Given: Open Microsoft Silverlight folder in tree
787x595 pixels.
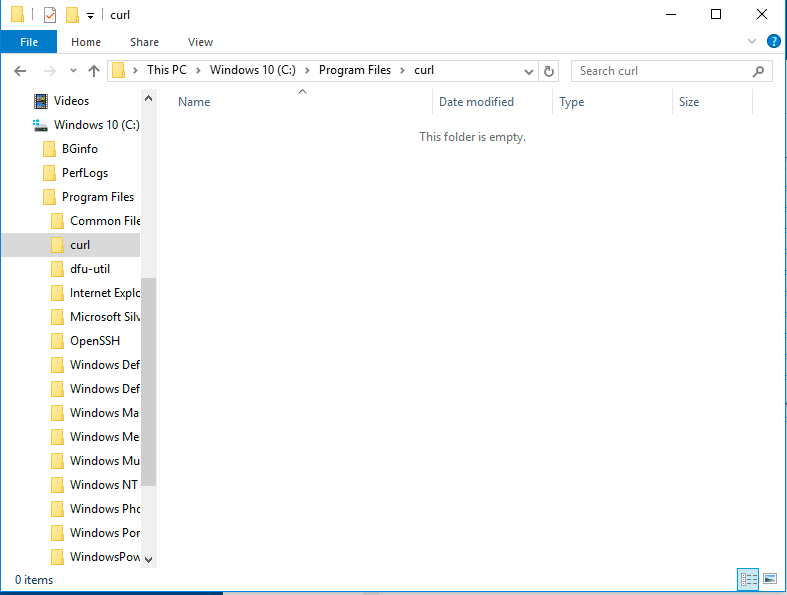Looking at the screenshot, I should tap(104, 317).
